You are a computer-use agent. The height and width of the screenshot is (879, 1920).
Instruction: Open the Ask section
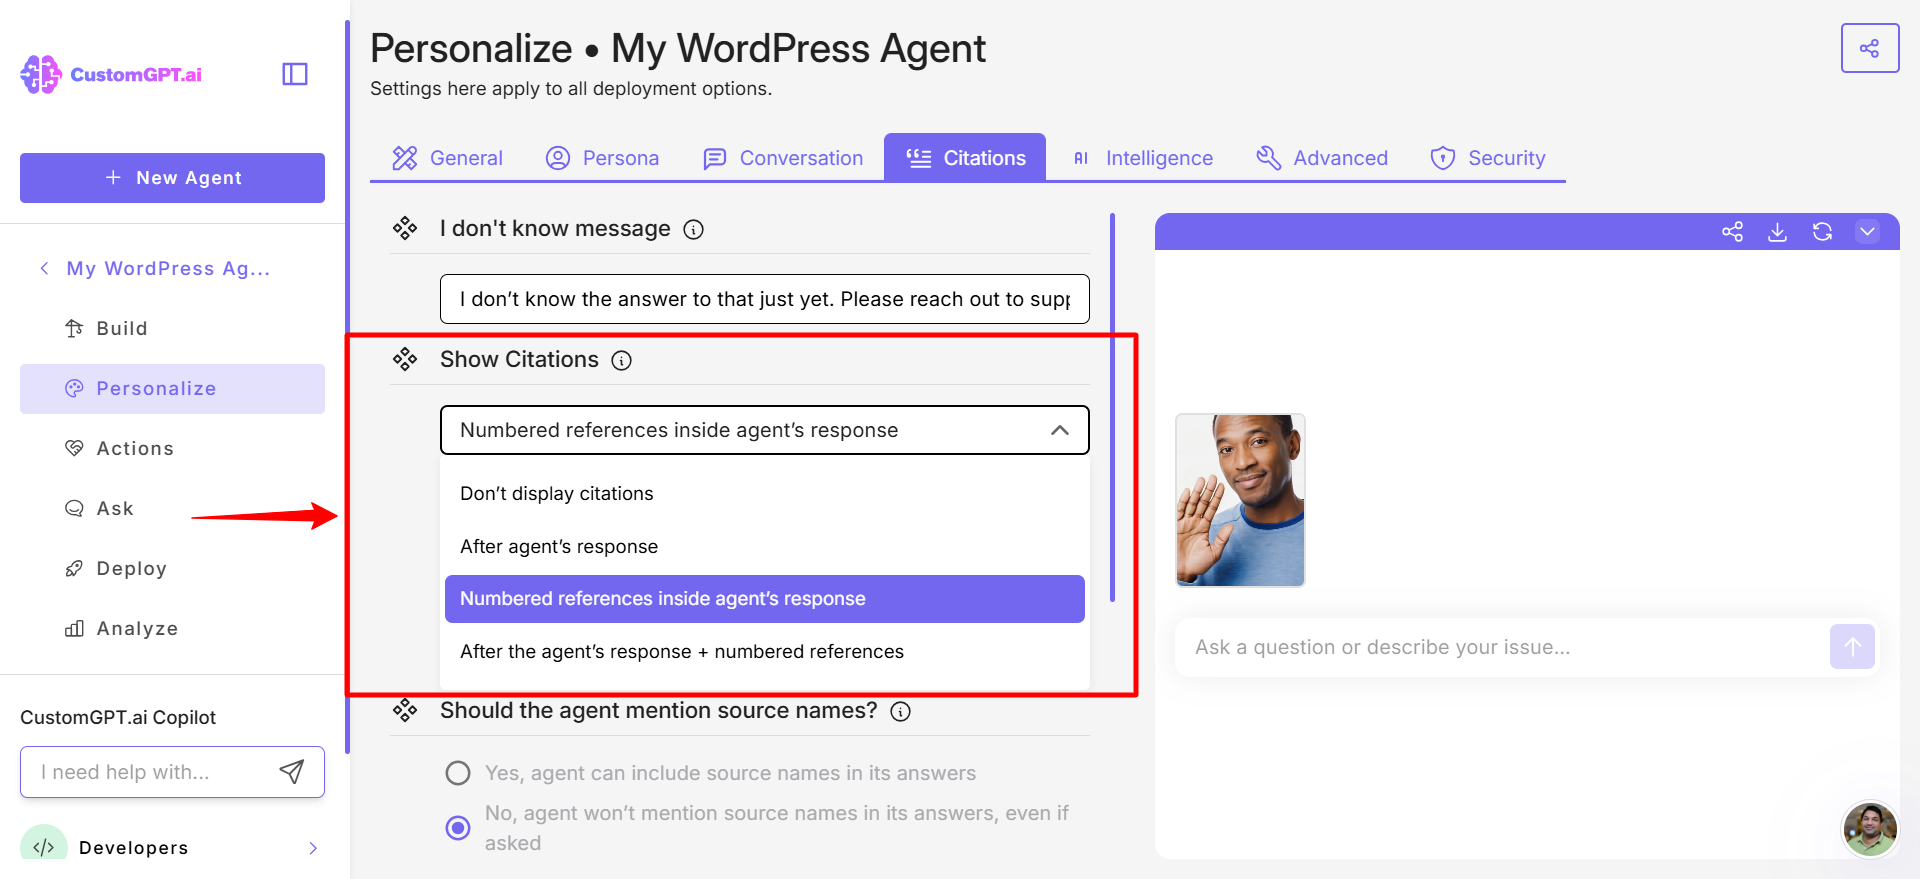tap(172, 508)
